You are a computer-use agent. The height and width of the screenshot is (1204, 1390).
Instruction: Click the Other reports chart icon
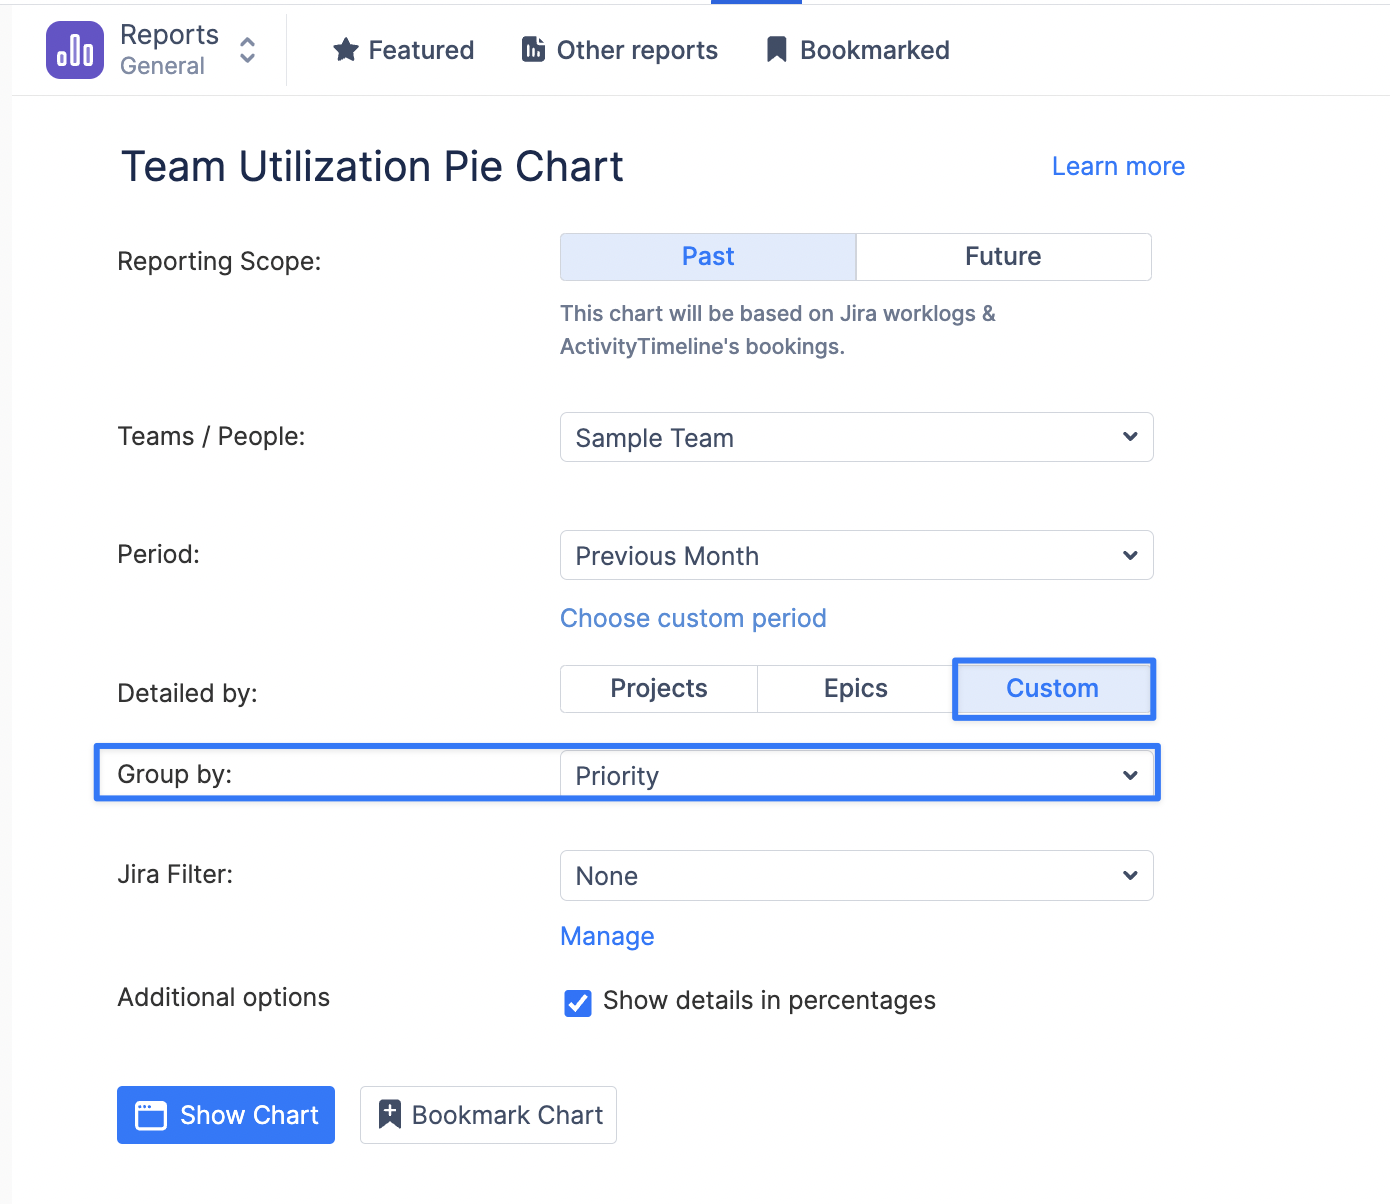point(534,50)
